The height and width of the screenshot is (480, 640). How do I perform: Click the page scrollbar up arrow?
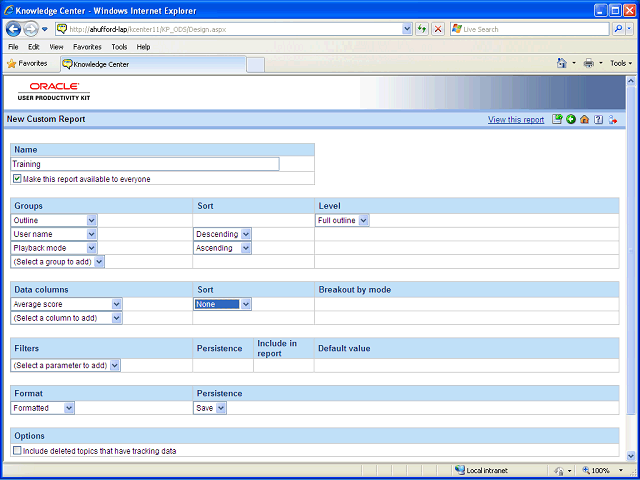[630, 81]
